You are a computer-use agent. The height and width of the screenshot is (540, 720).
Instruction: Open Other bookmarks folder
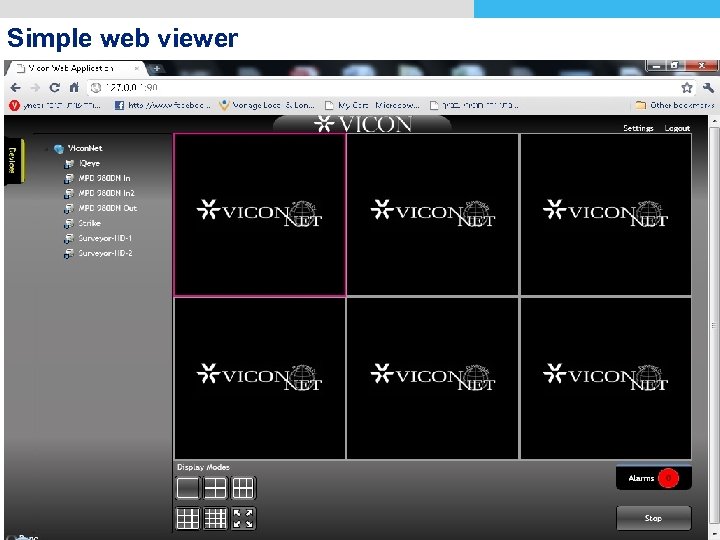tap(675, 106)
